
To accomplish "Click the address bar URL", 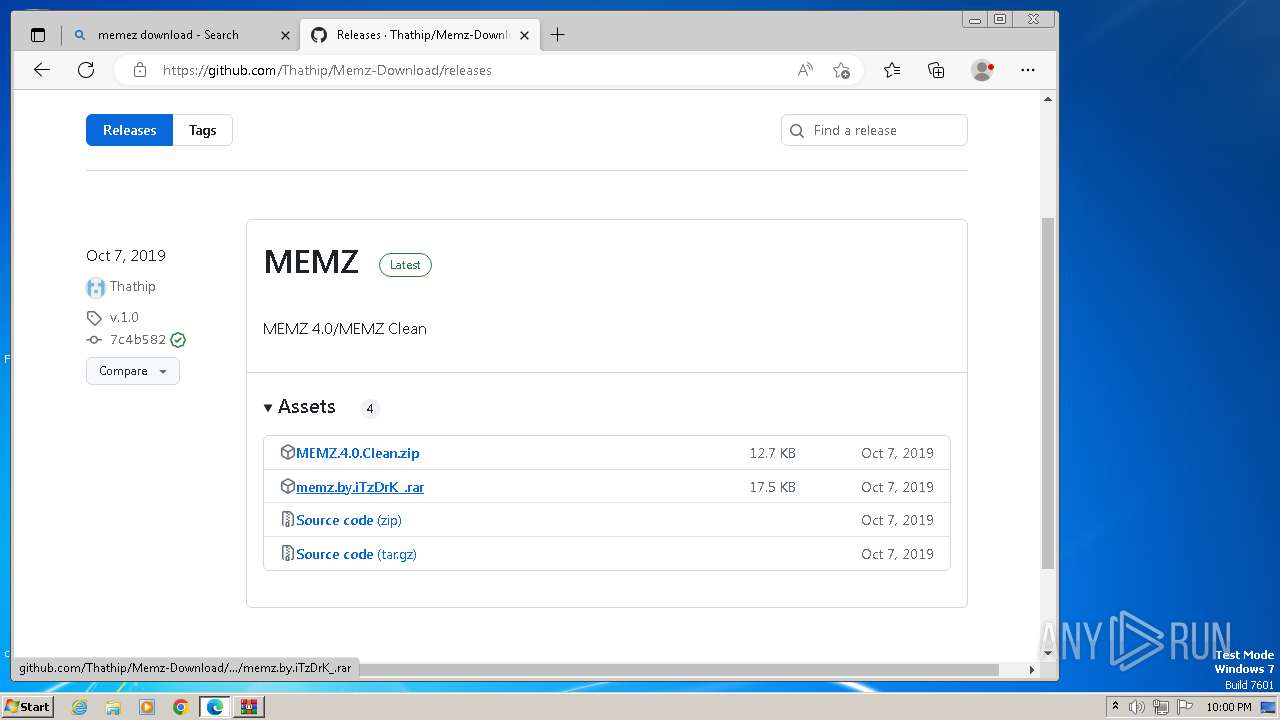I will [x=327, y=70].
